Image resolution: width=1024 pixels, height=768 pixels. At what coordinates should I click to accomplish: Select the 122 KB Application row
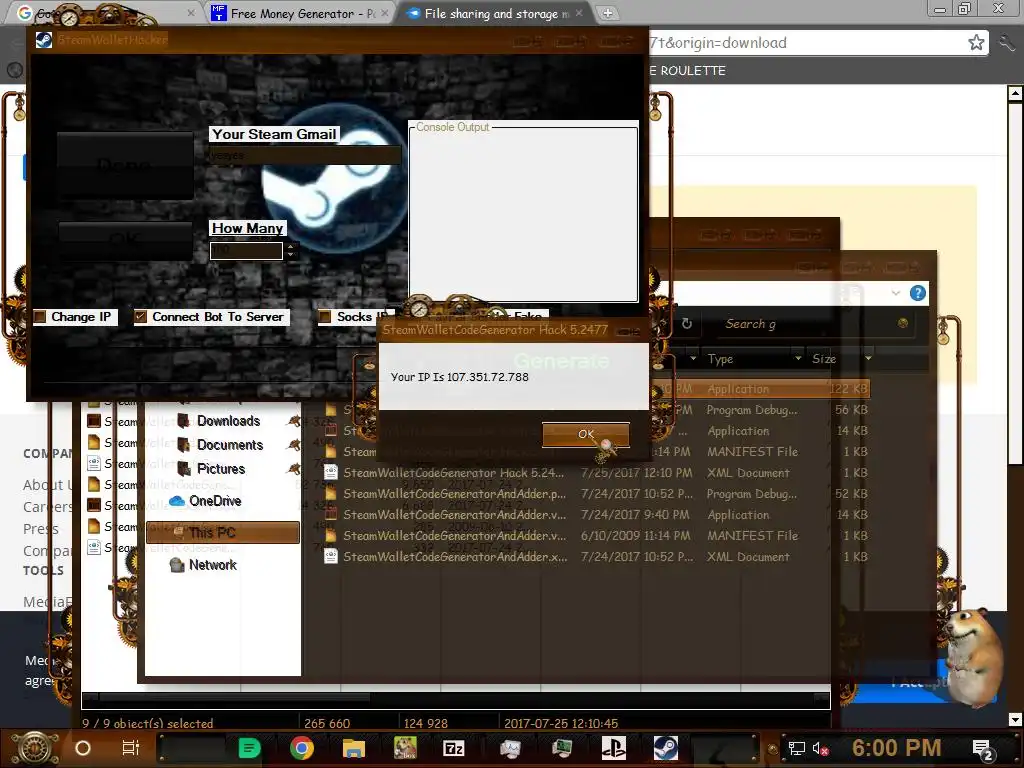(x=759, y=389)
